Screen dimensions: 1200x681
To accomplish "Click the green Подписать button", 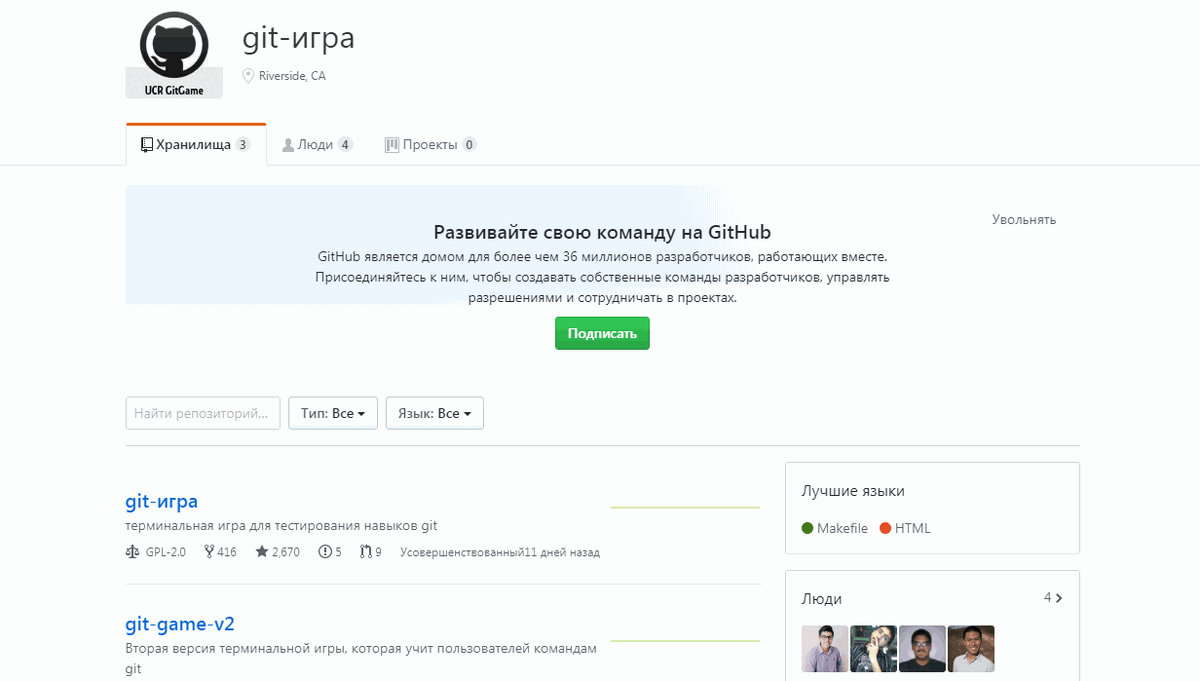I will click(602, 334).
